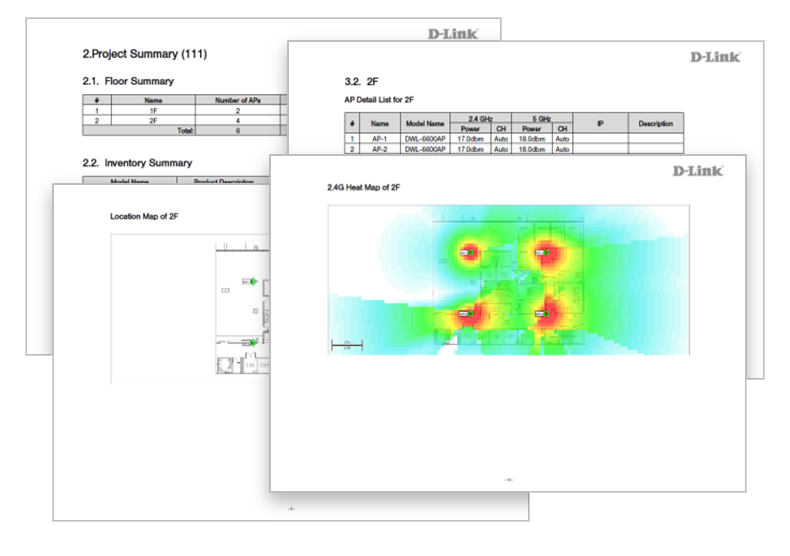Click the upper-right access point on heat map
790x556 pixels.
click(540, 254)
